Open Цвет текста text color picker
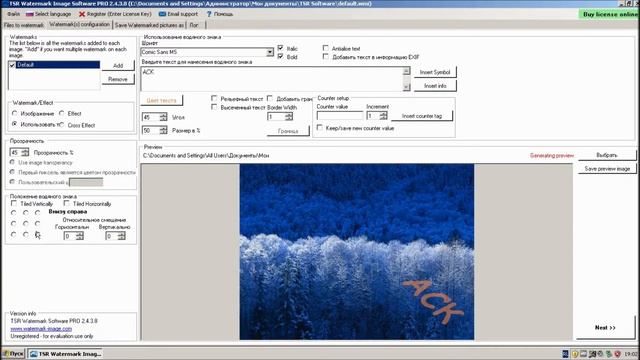The width and height of the screenshot is (640, 360). 162,100
